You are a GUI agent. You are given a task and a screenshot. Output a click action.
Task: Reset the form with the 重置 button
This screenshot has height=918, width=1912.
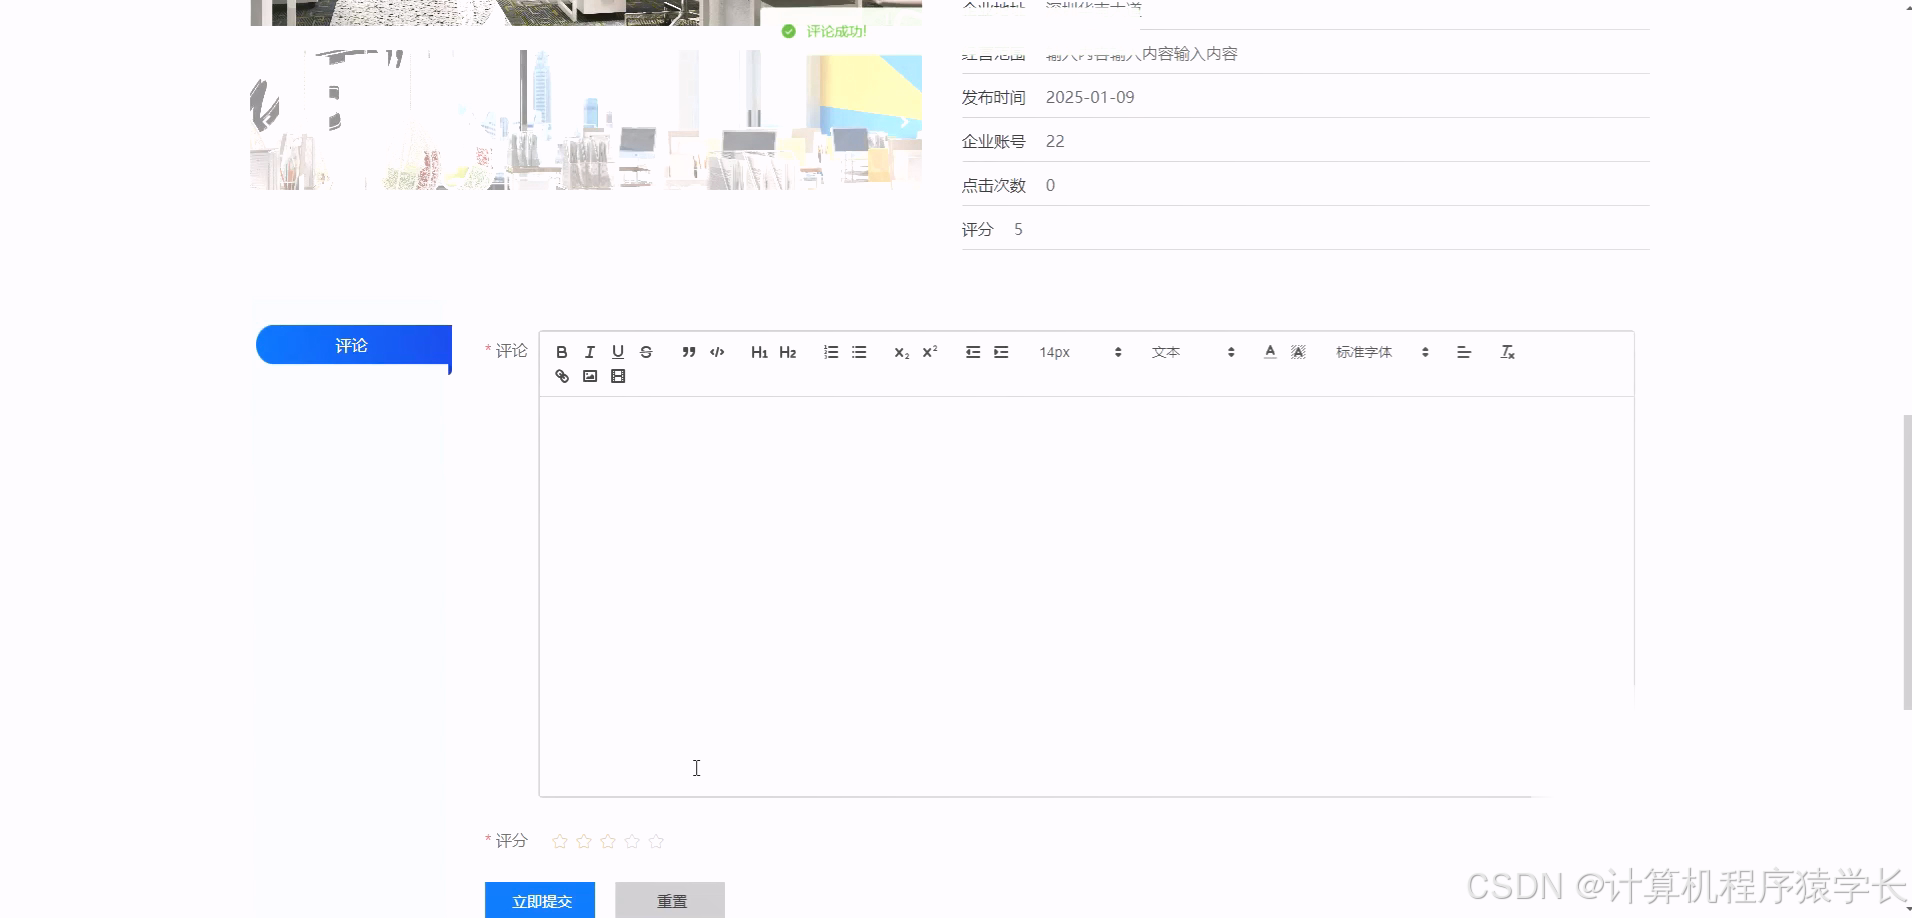click(670, 899)
